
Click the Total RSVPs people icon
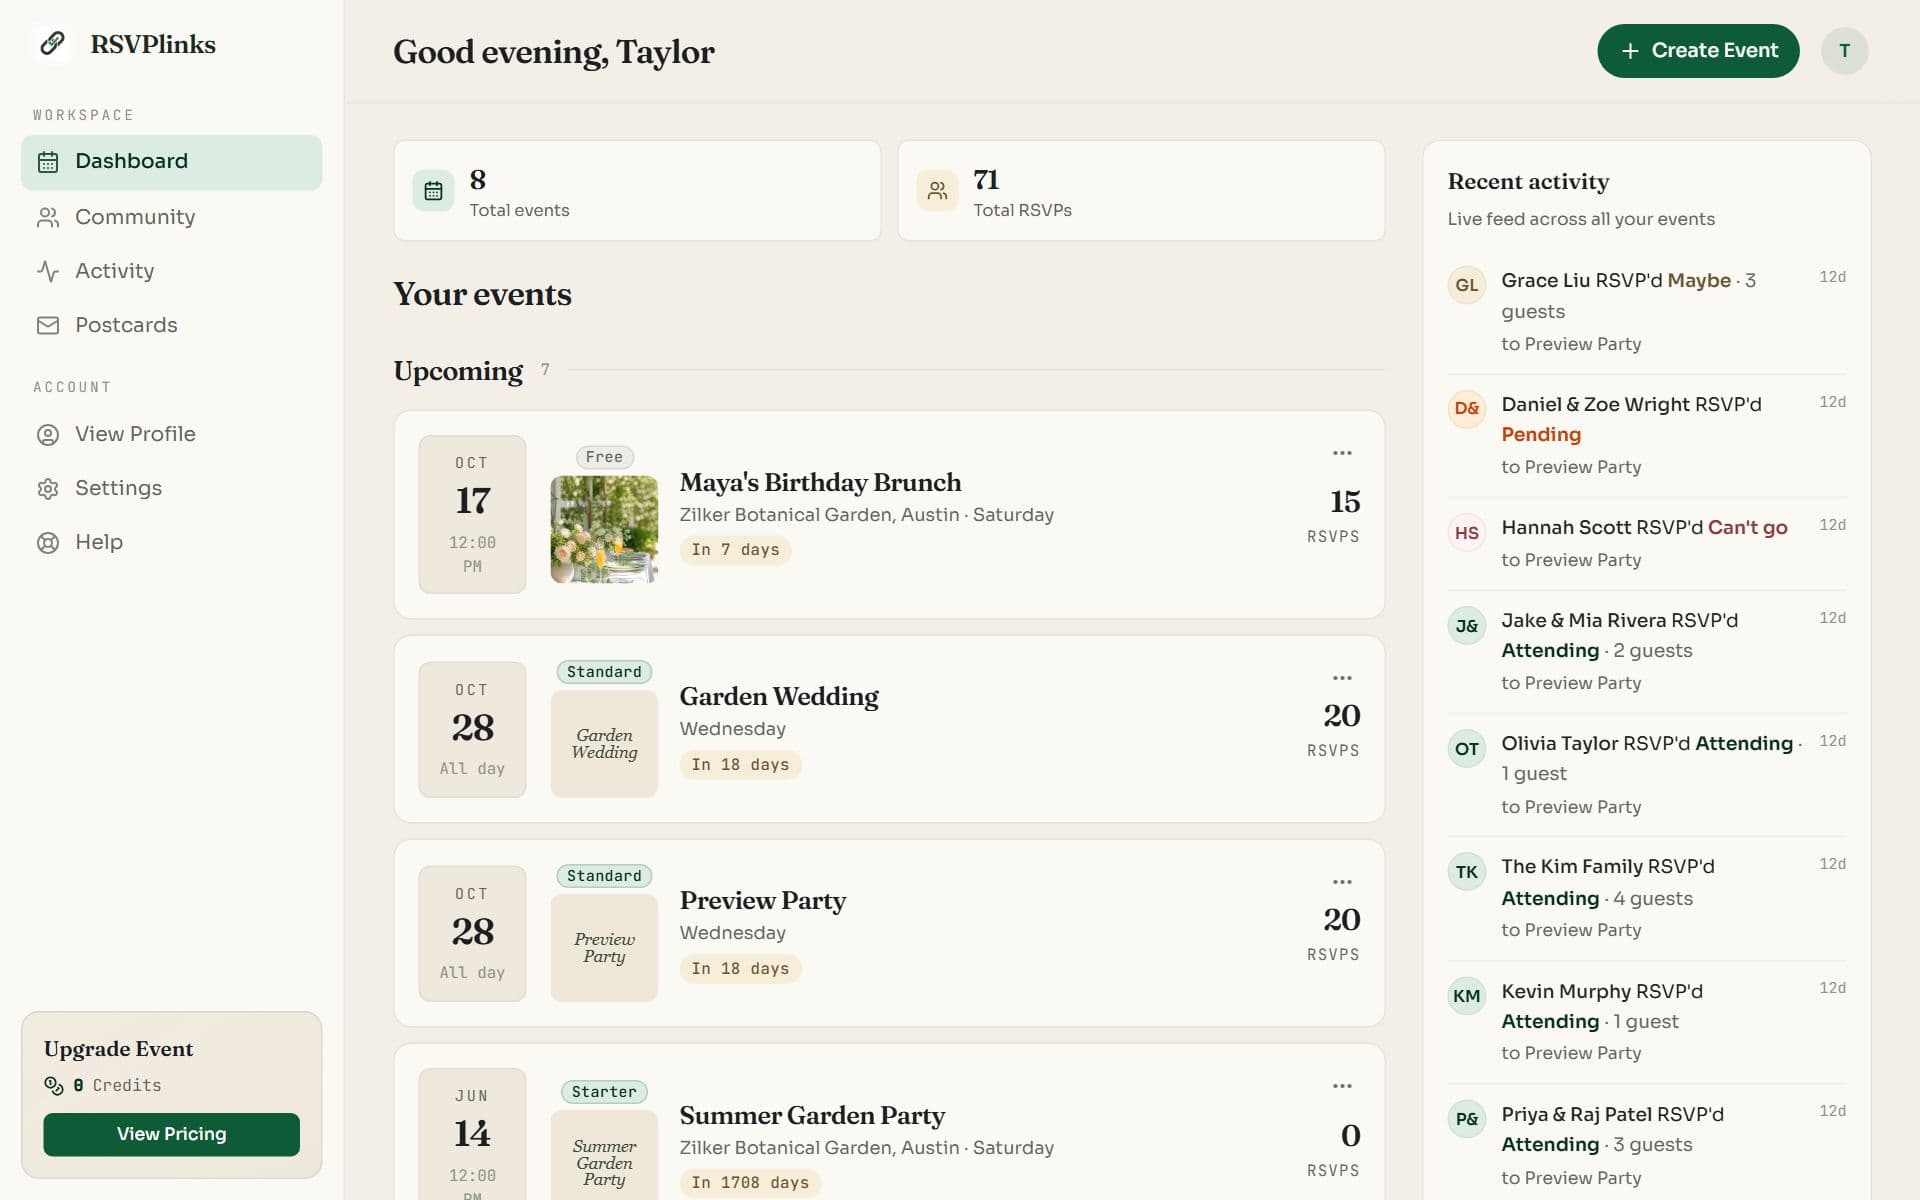point(937,191)
